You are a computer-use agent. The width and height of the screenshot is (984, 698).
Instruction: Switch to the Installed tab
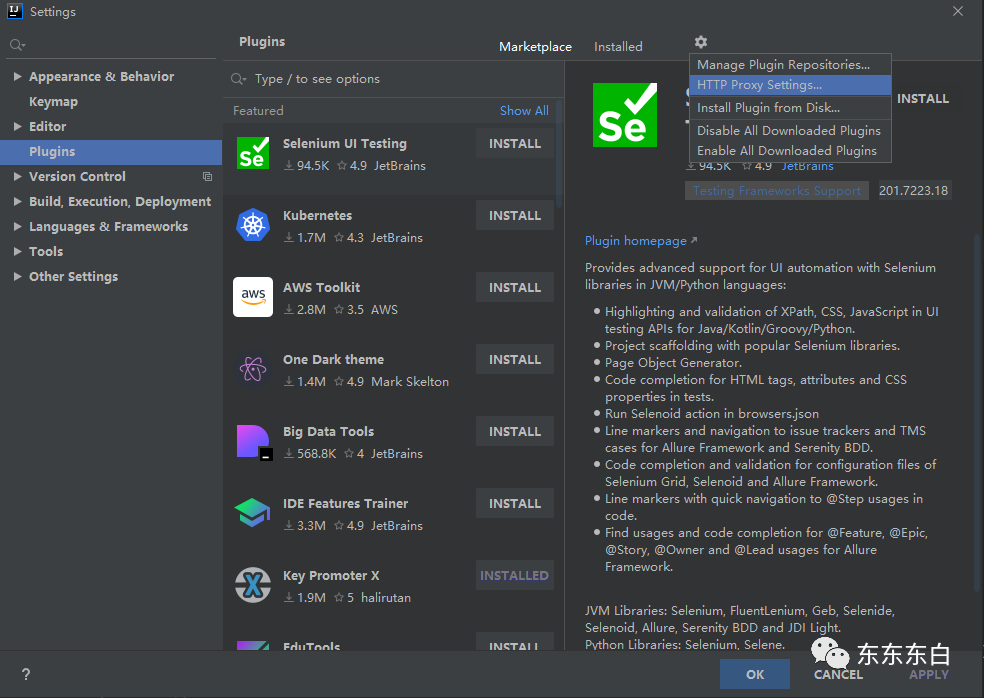tap(618, 46)
